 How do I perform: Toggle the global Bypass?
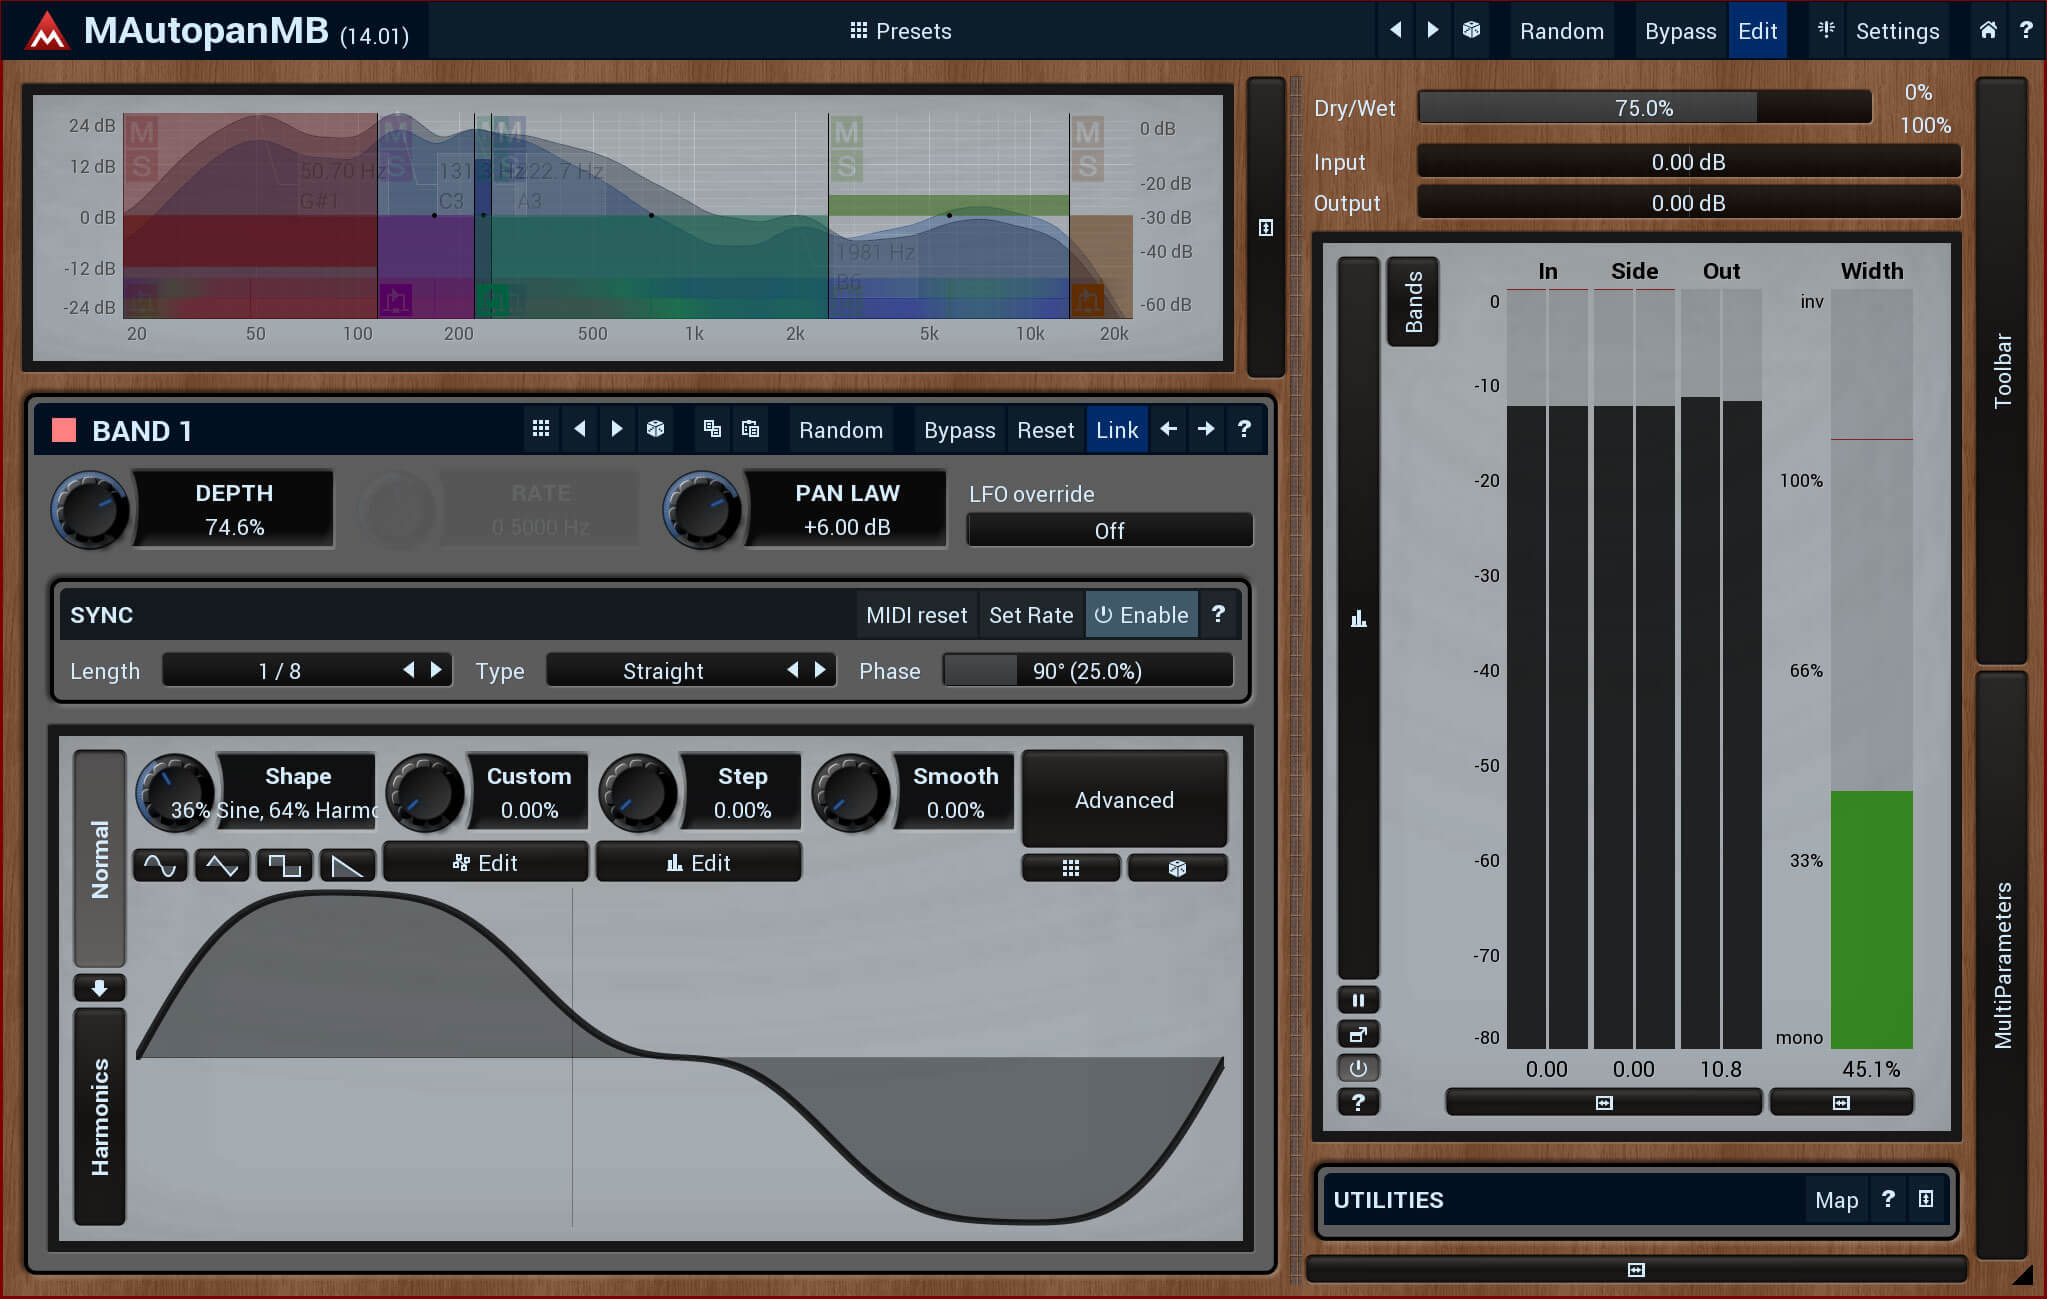point(1680,31)
